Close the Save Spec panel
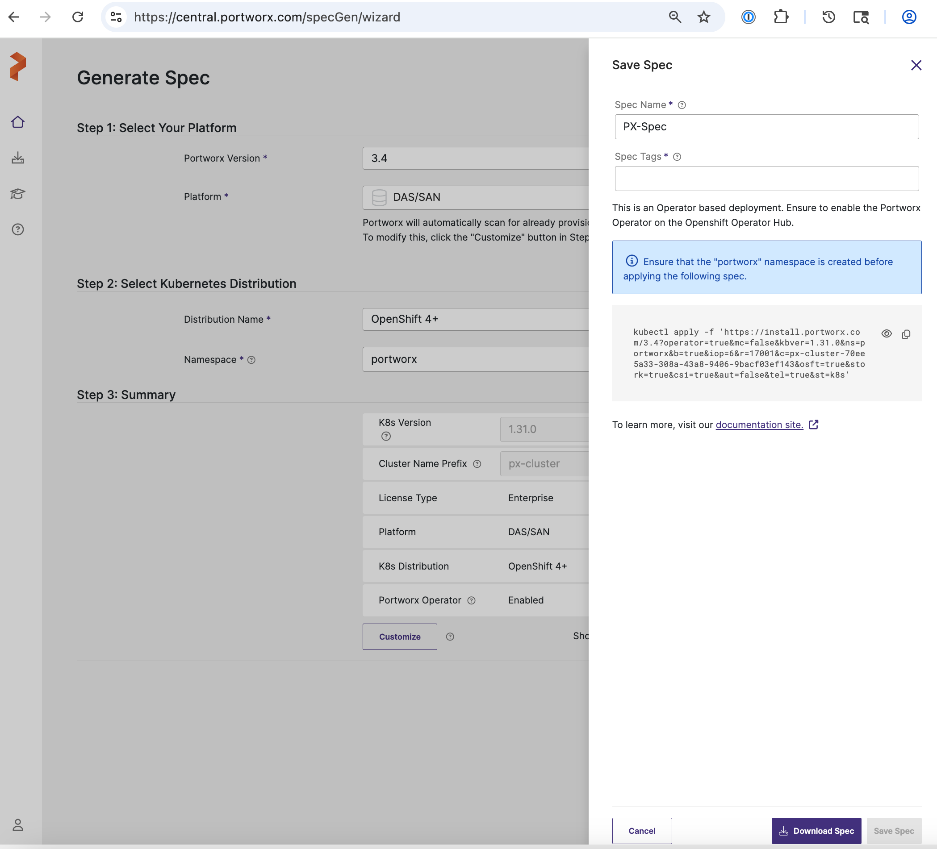This screenshot has height=849, width=937. click(916, 64)
